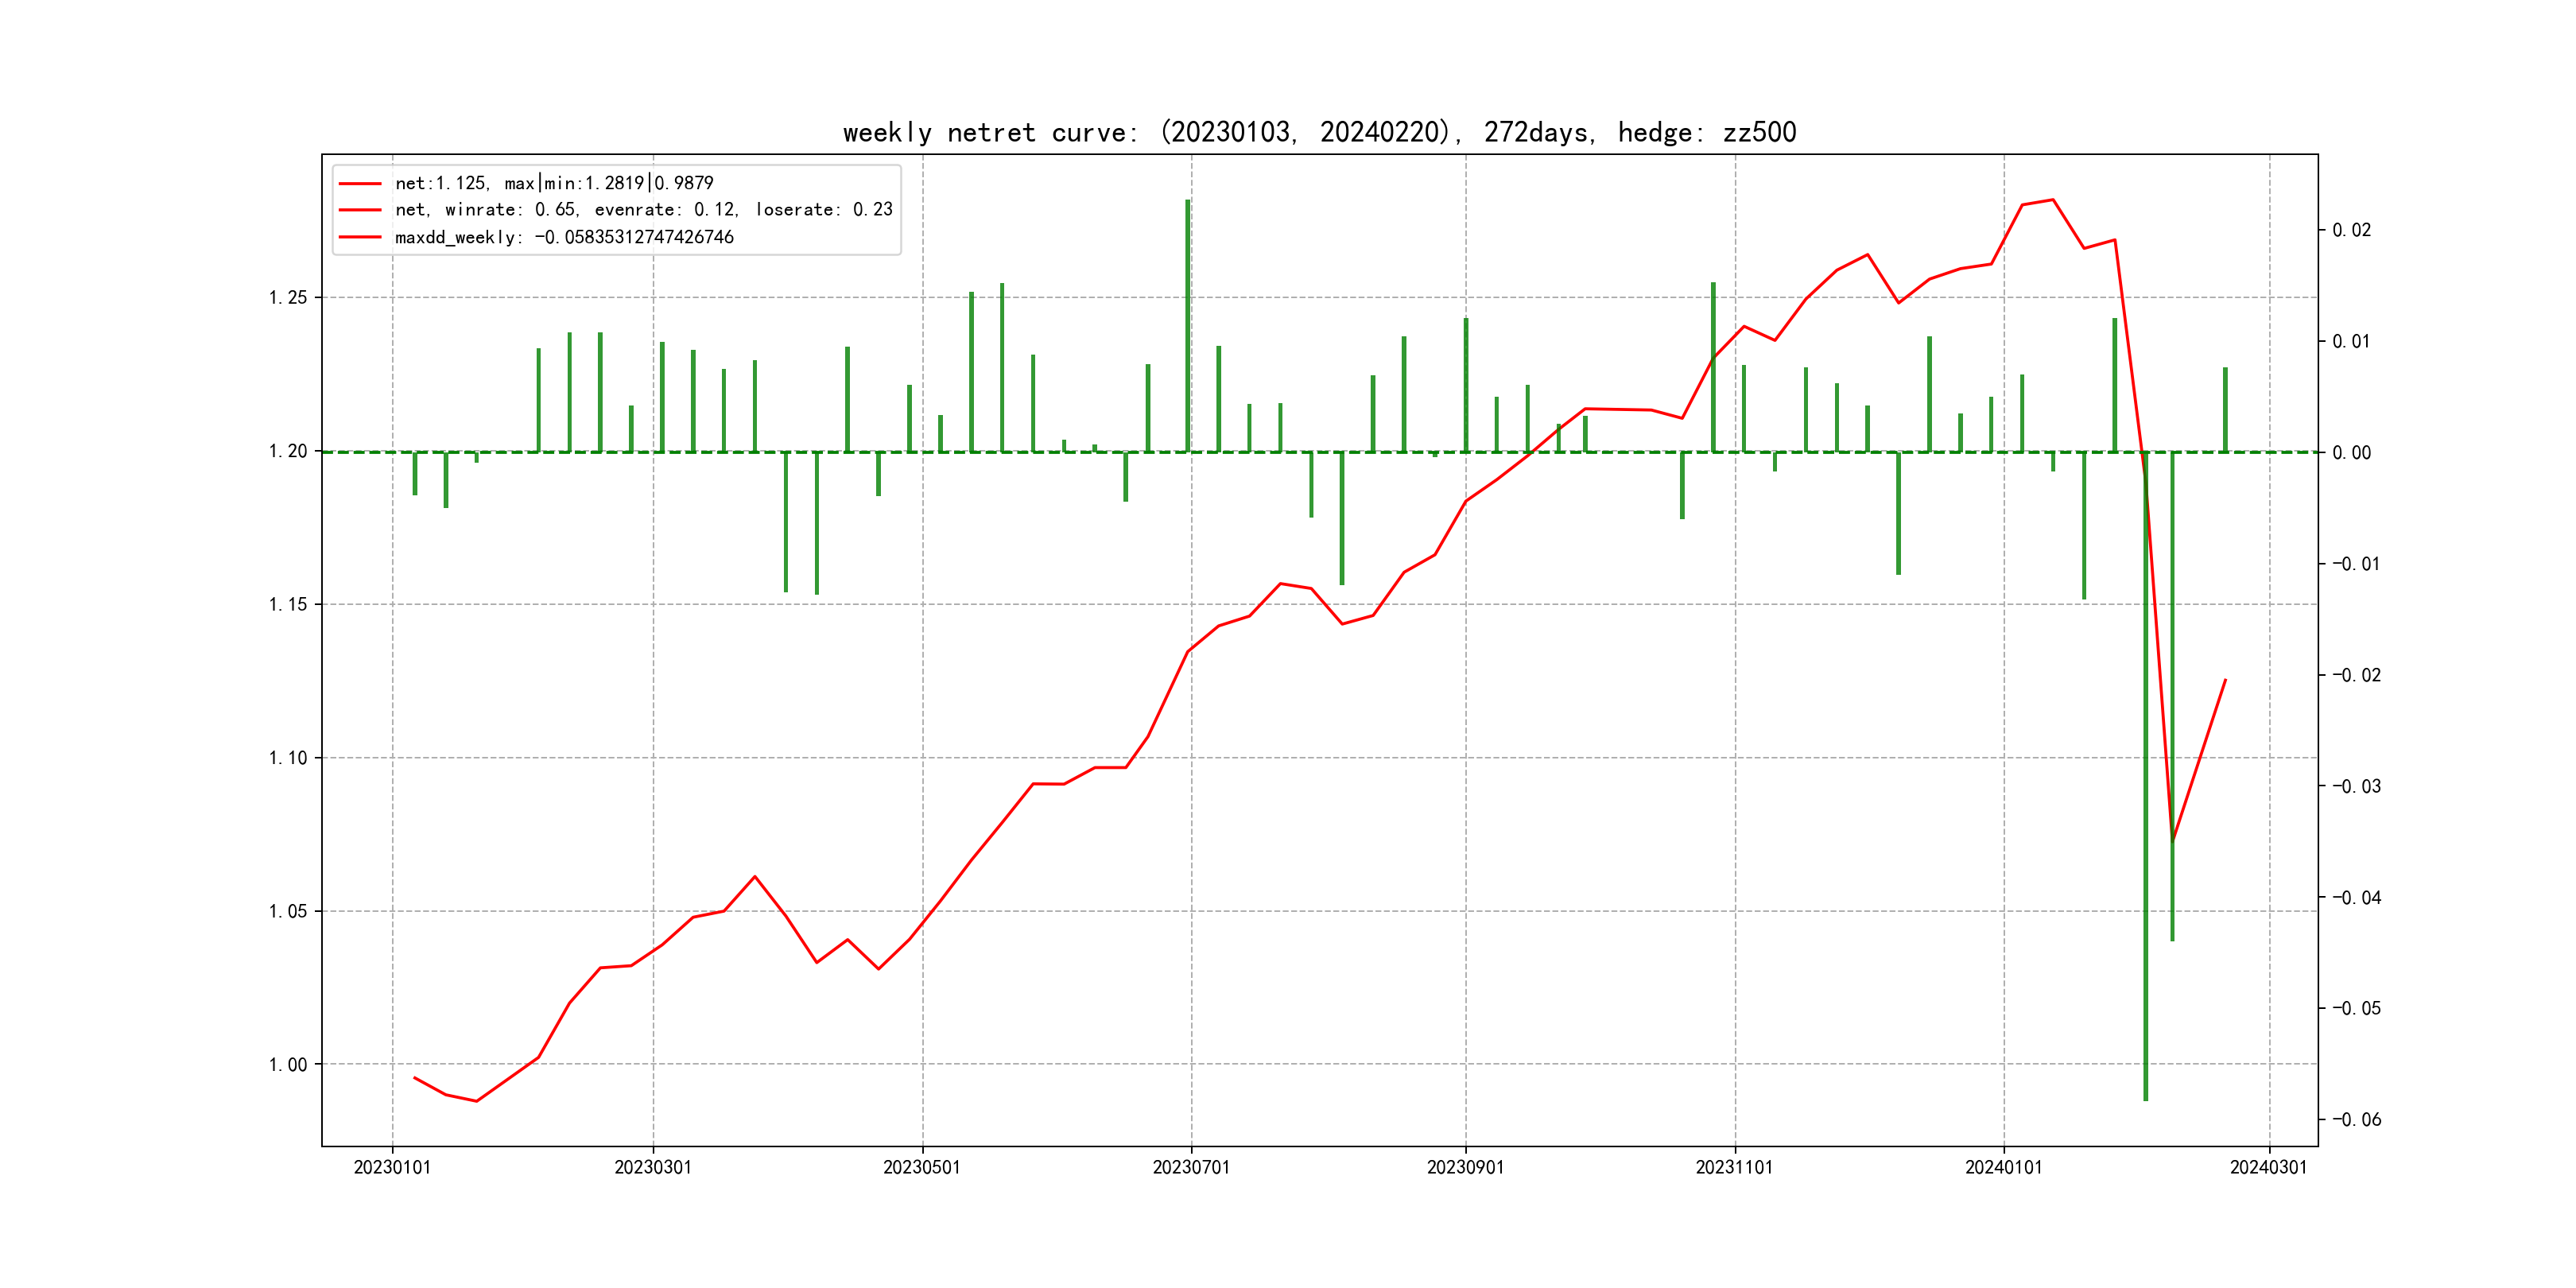Click the chart title text
This screenshot has width=2576, height=1288.
1319,132
